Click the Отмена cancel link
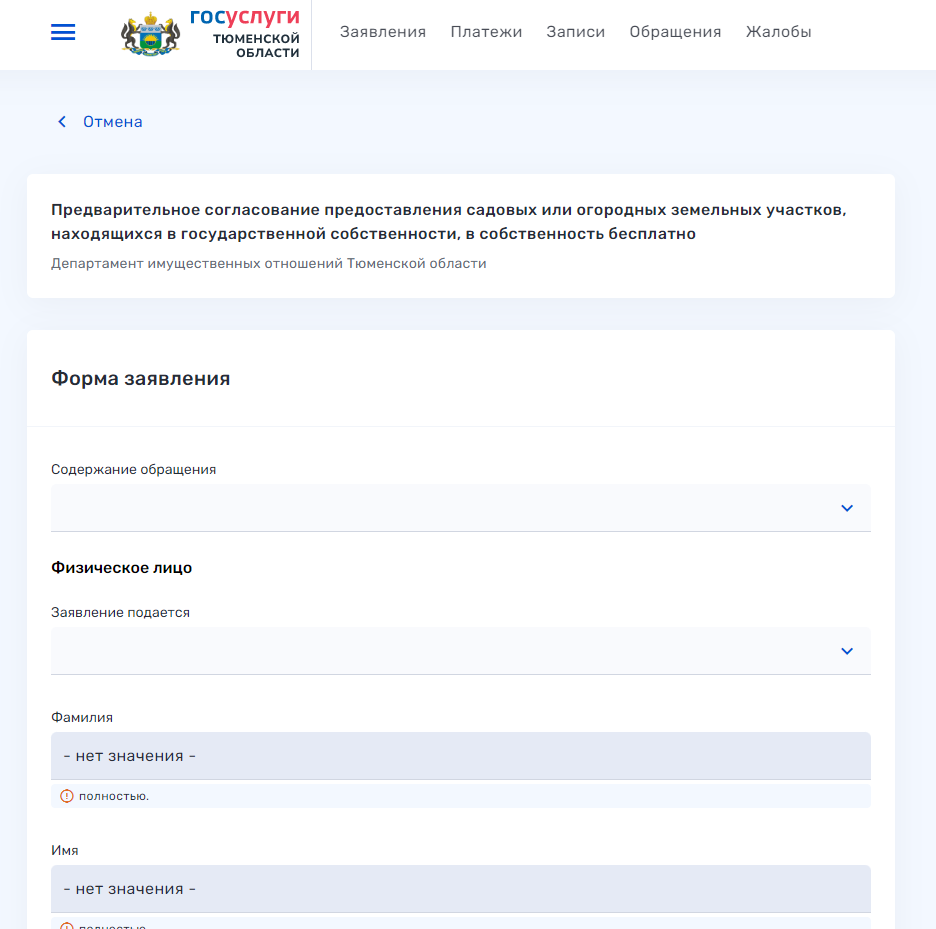This screenshot has height=929, width=936. pos(112,122)
